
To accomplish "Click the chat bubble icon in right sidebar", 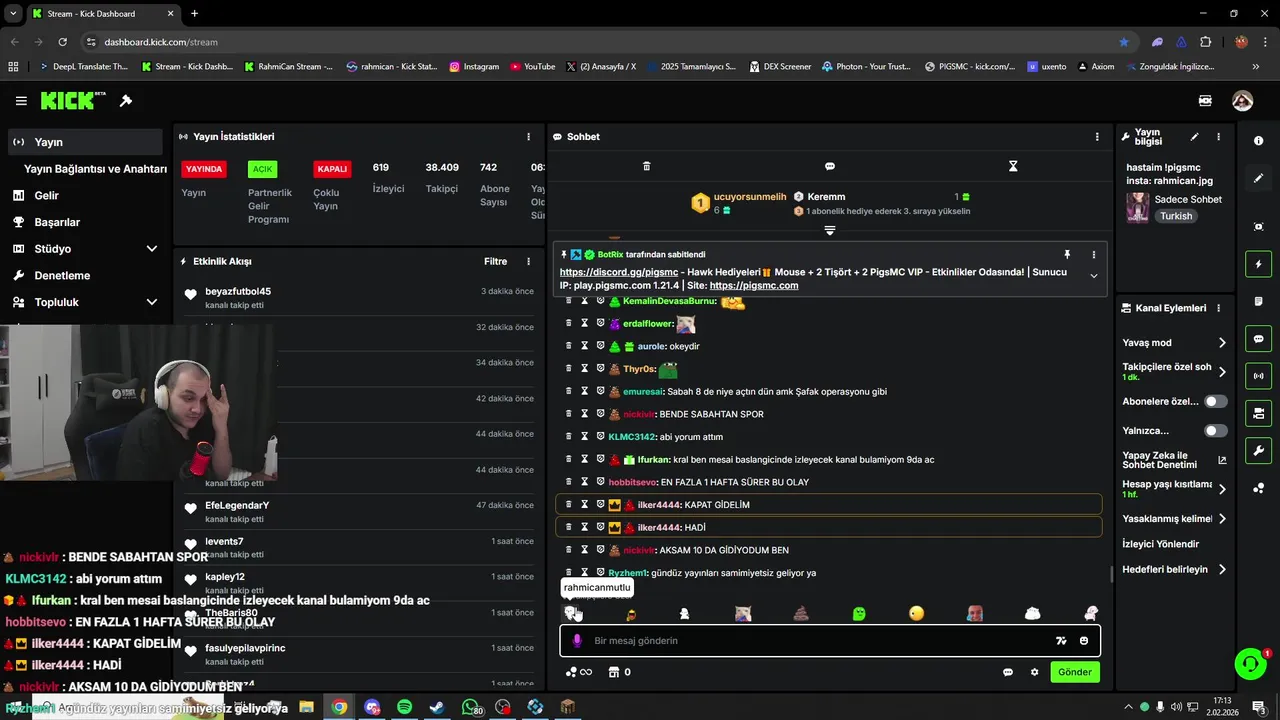I will click(1258, 339).
